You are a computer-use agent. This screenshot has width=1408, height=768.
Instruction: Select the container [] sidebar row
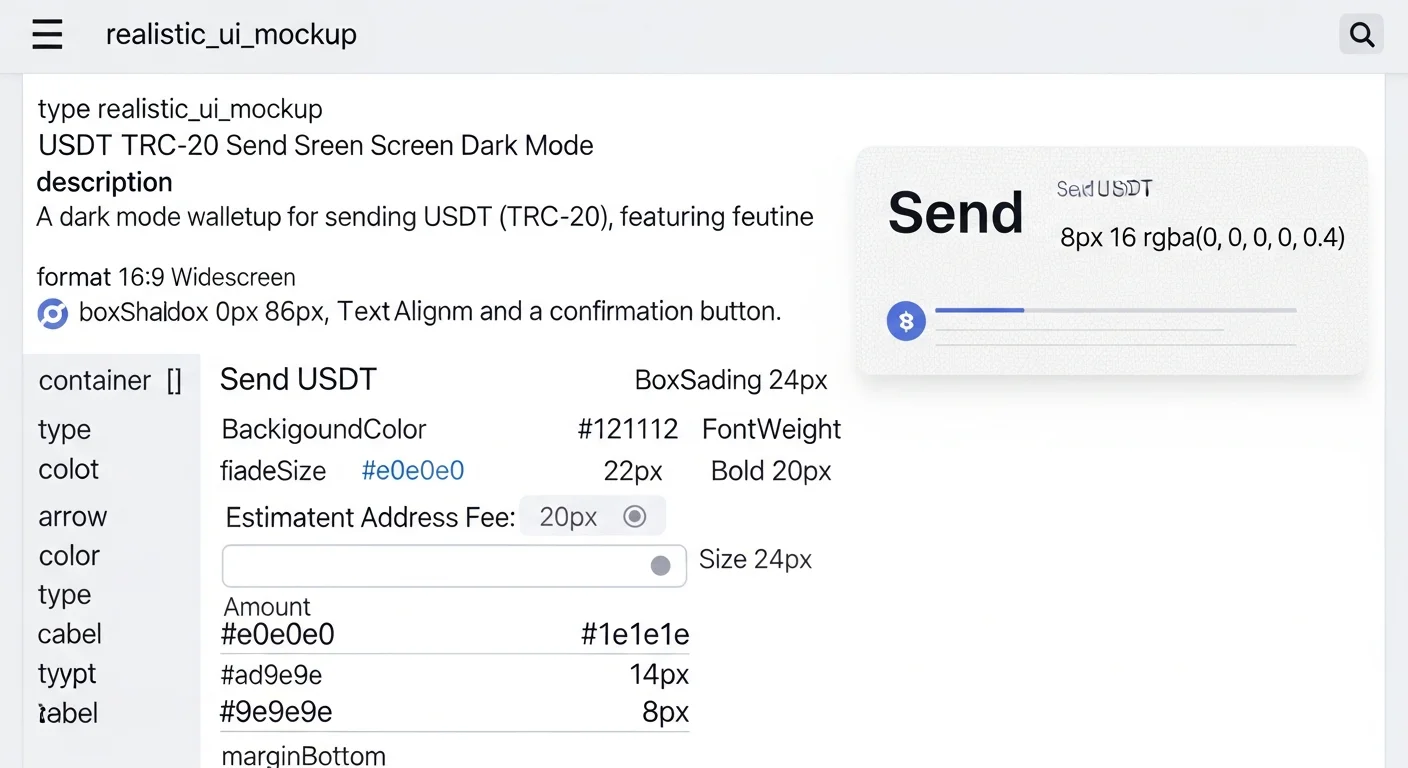(111, 381)
